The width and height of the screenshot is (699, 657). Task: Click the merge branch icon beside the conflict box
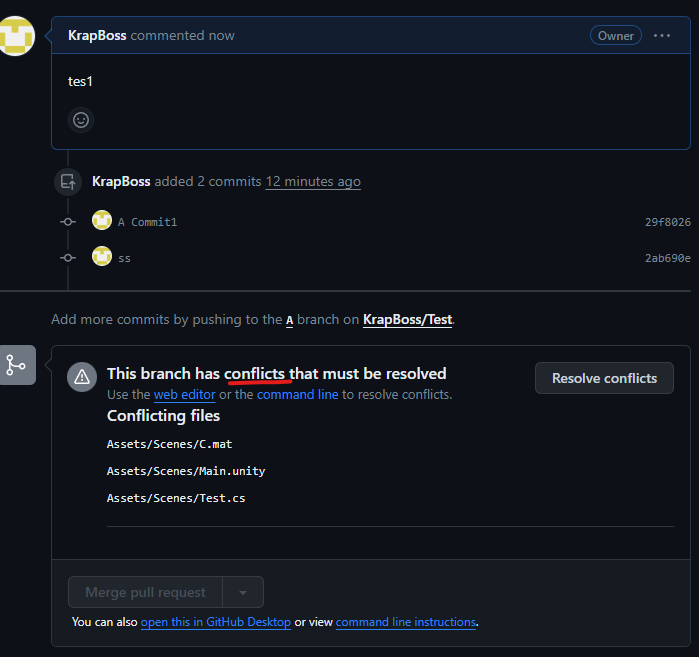point(17,365)
